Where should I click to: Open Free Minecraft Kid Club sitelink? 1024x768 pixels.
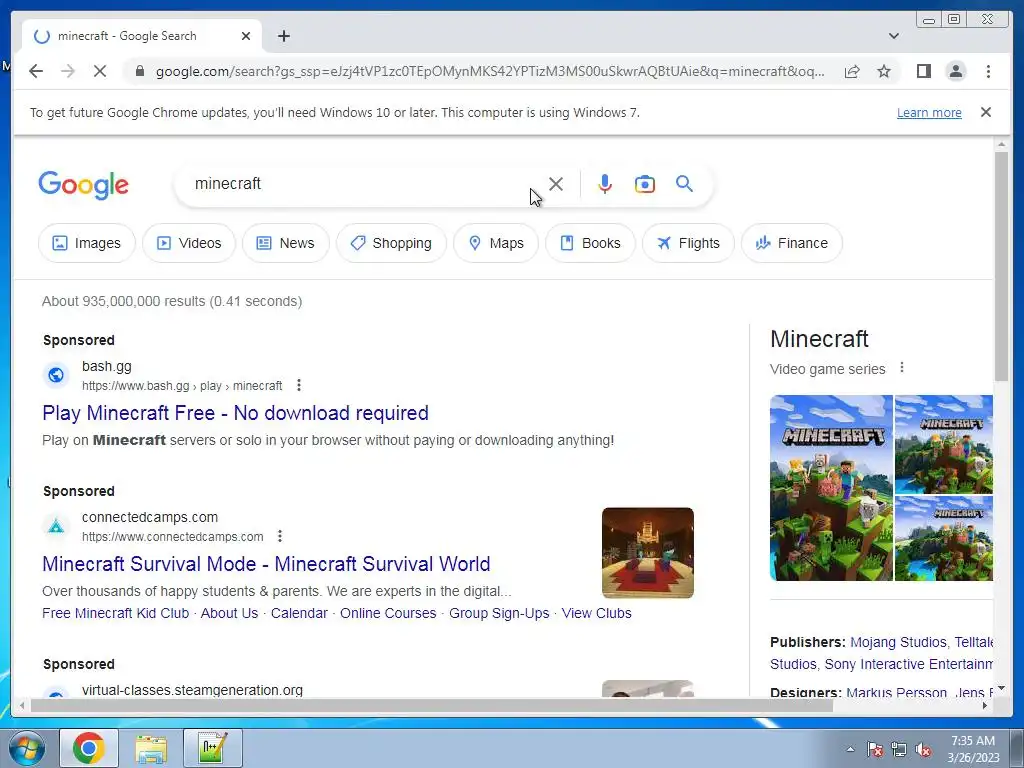(116, 613)
